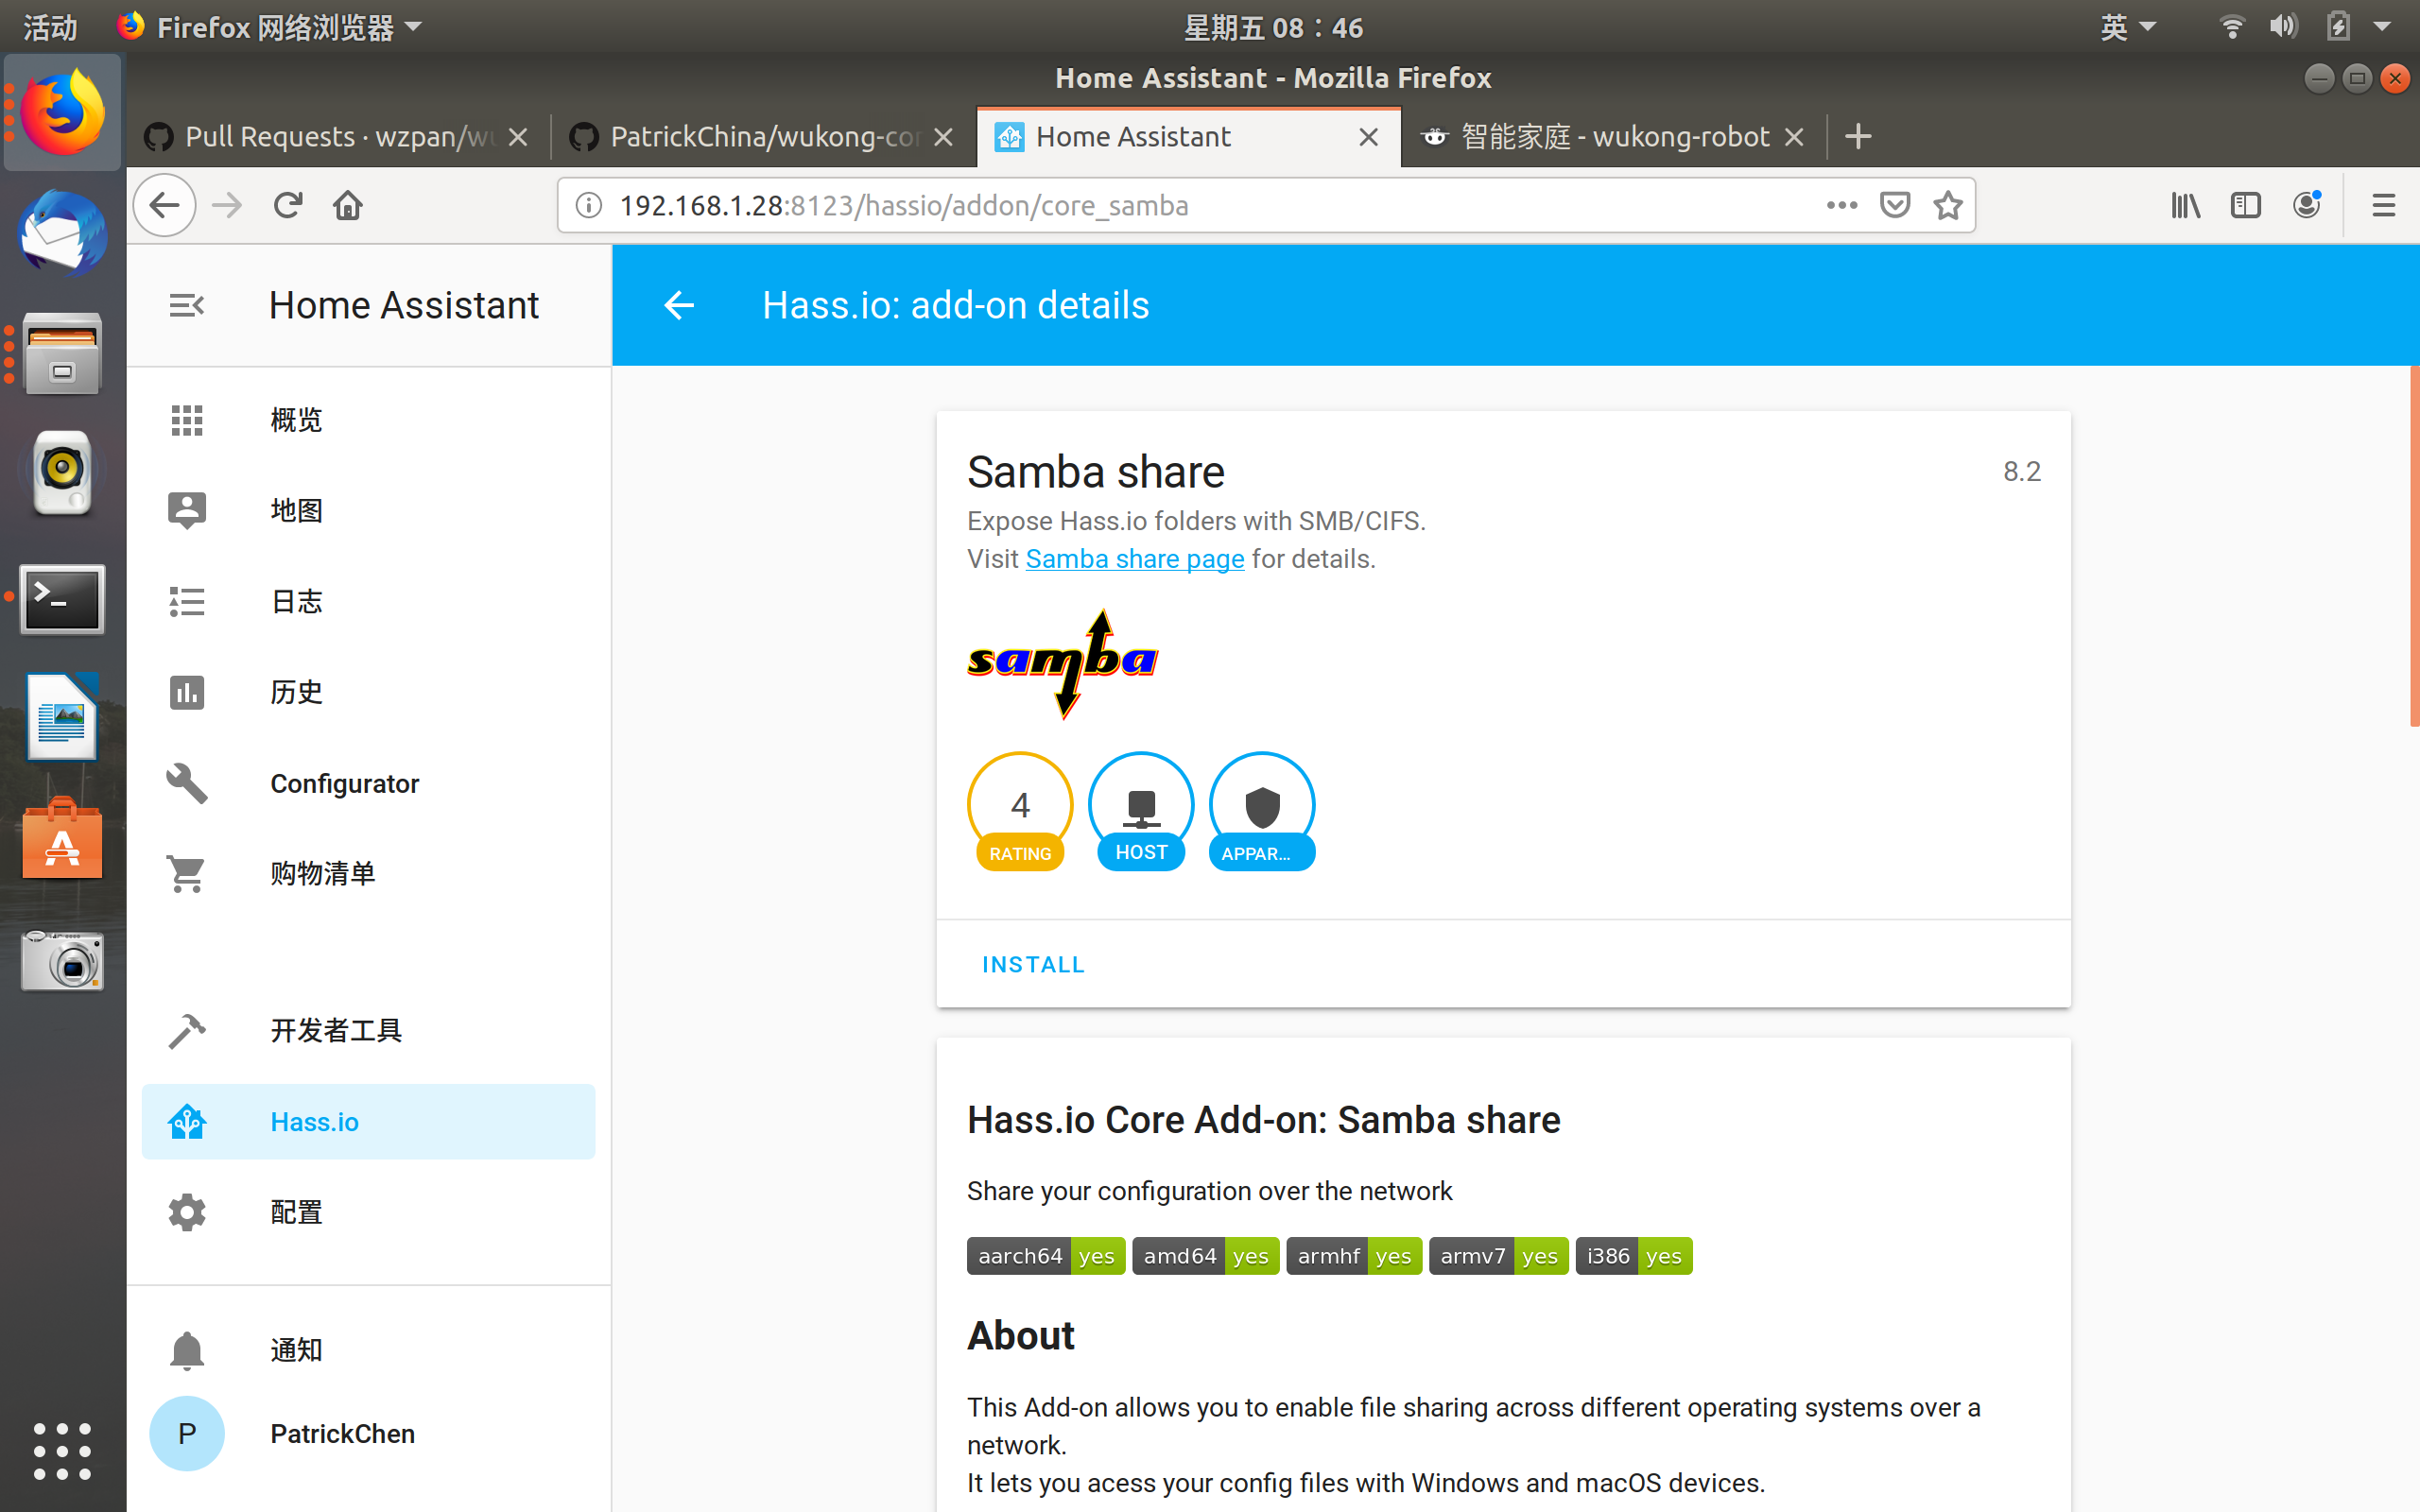Open the 配置 settings gear icon
Viewport: 2420px width, 1512px height.
click(x=187, y=1213)
